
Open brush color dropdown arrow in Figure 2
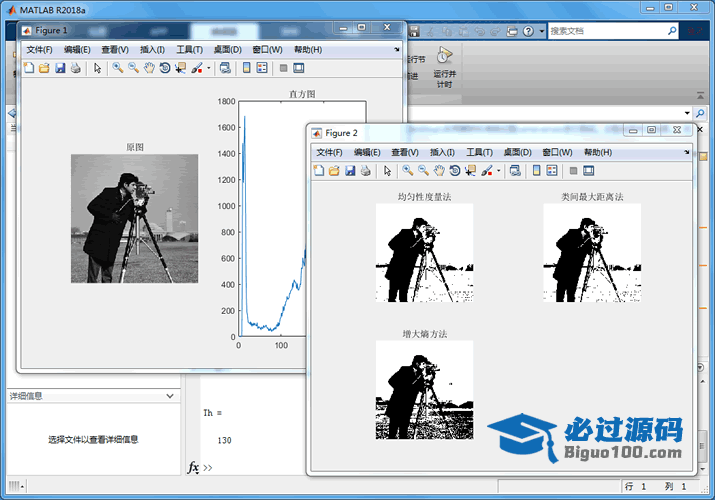498,170
